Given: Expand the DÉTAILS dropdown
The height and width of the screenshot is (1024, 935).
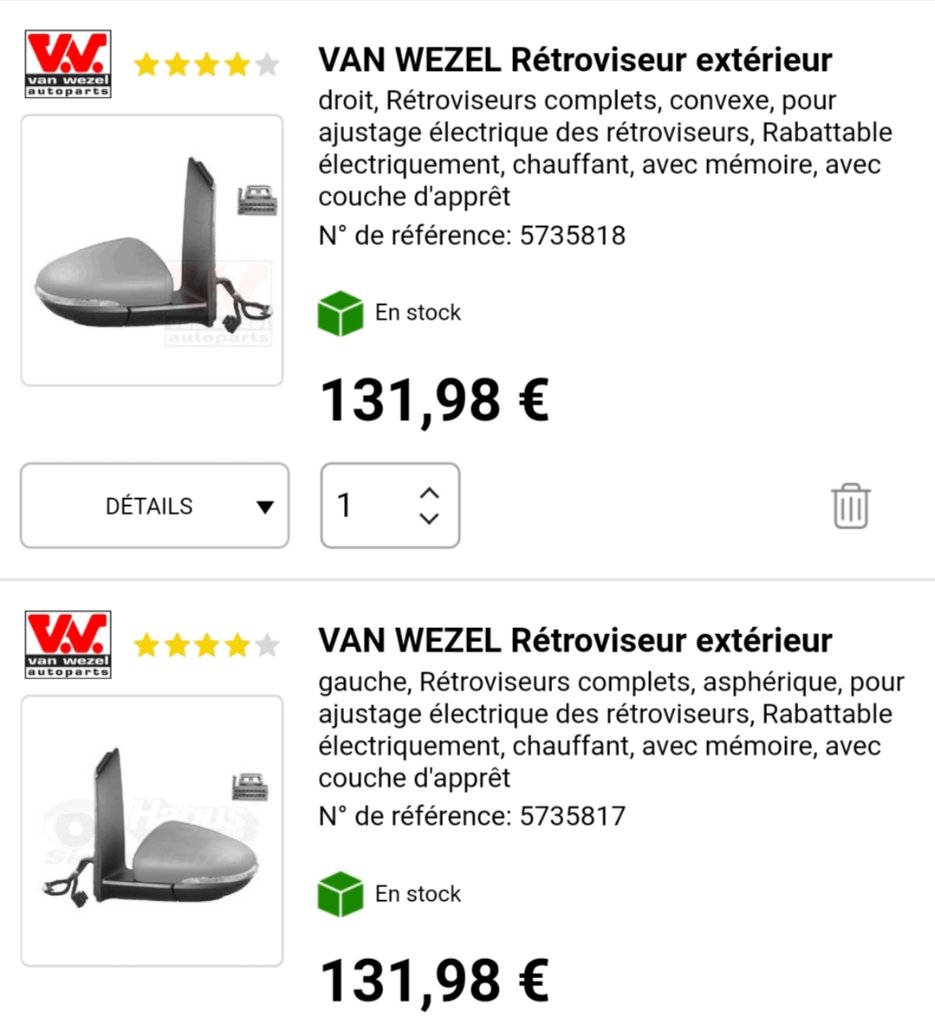Looking at the screenshot, I should (x=155, y=506).
